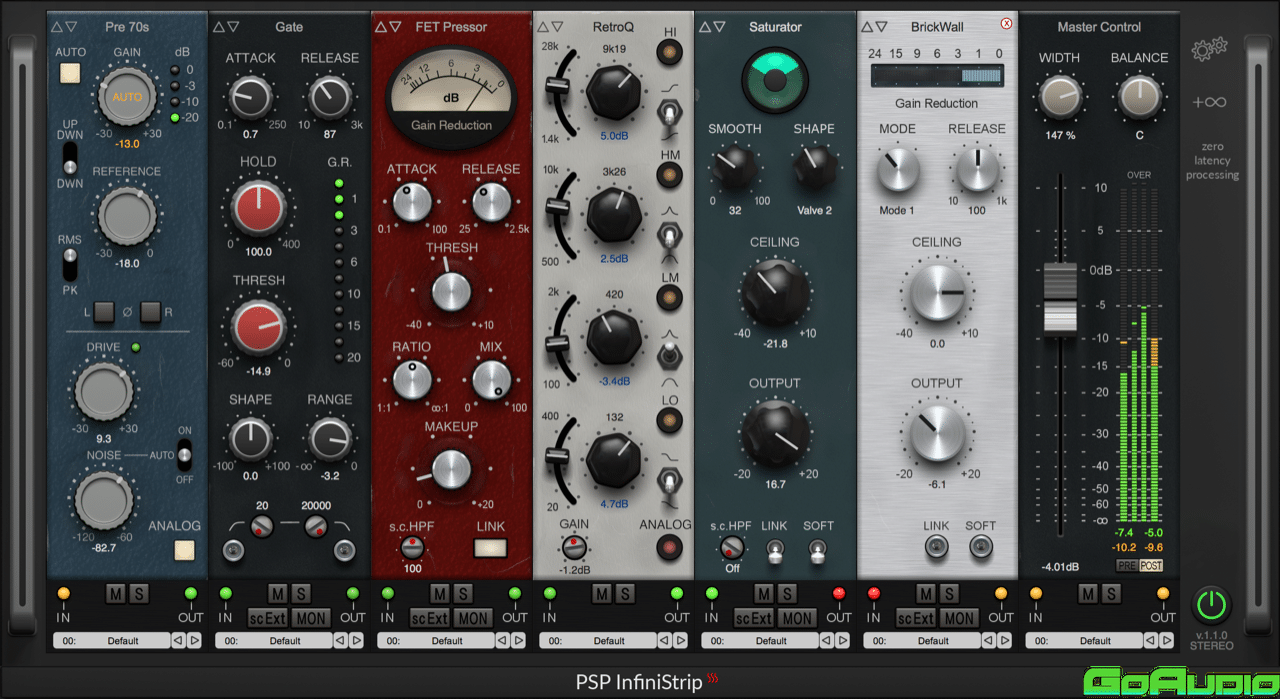
Task: Click the master volume fader handle
Action: point(1060,298)
